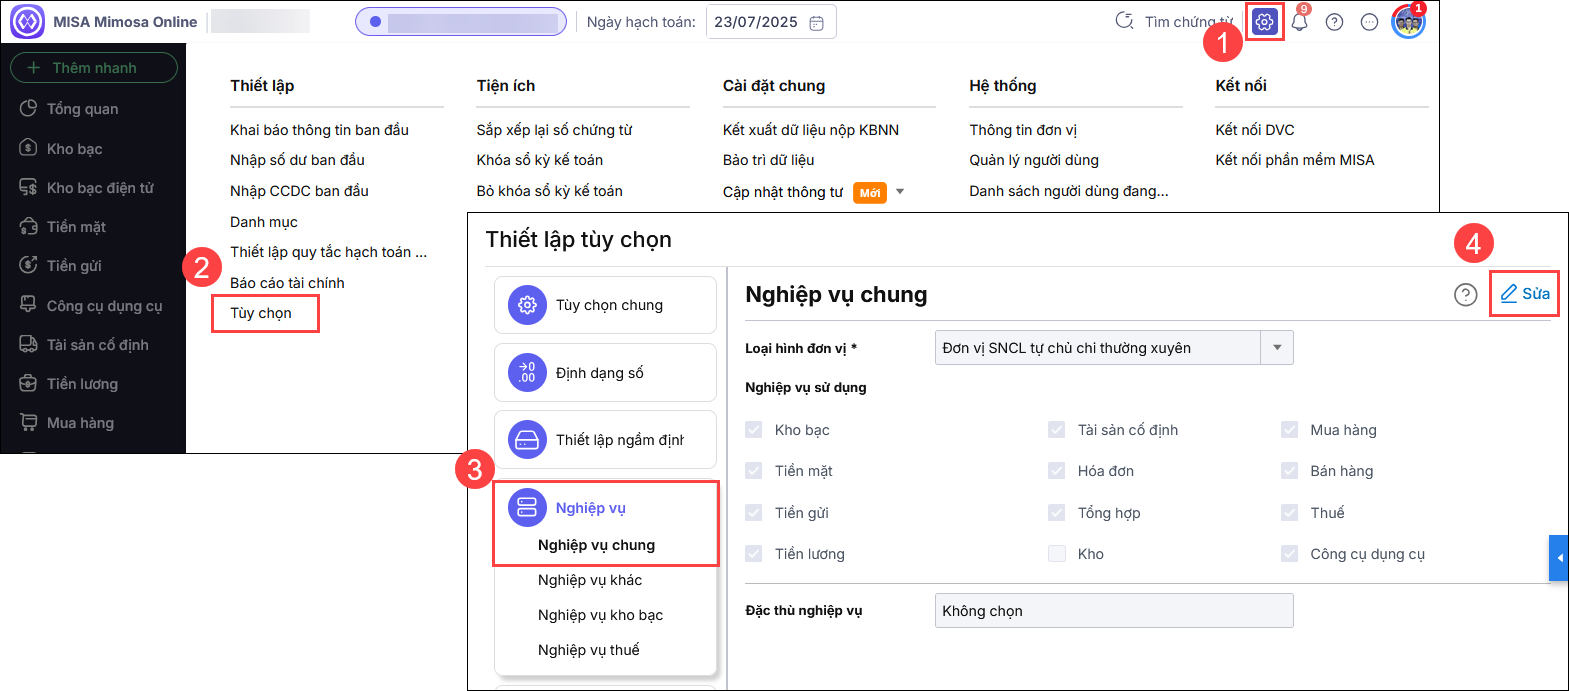Click the Tiền lương sidebar icon
This screenshot has height=691, width=1569.
pos(28,383)
